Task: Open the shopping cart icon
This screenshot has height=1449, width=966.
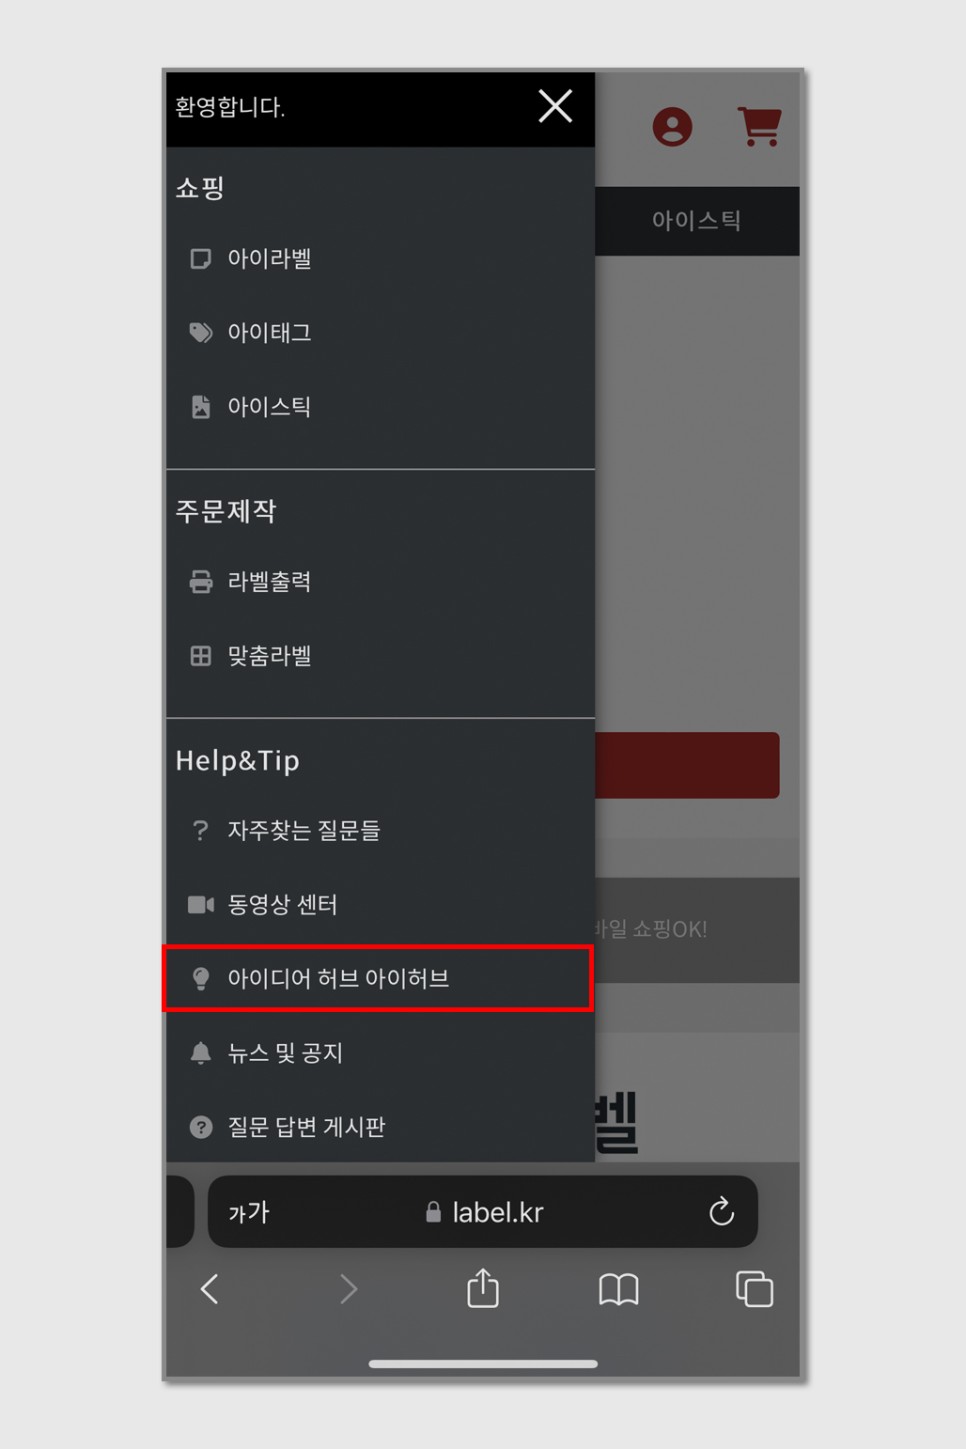Action: (x=759, y=127)
